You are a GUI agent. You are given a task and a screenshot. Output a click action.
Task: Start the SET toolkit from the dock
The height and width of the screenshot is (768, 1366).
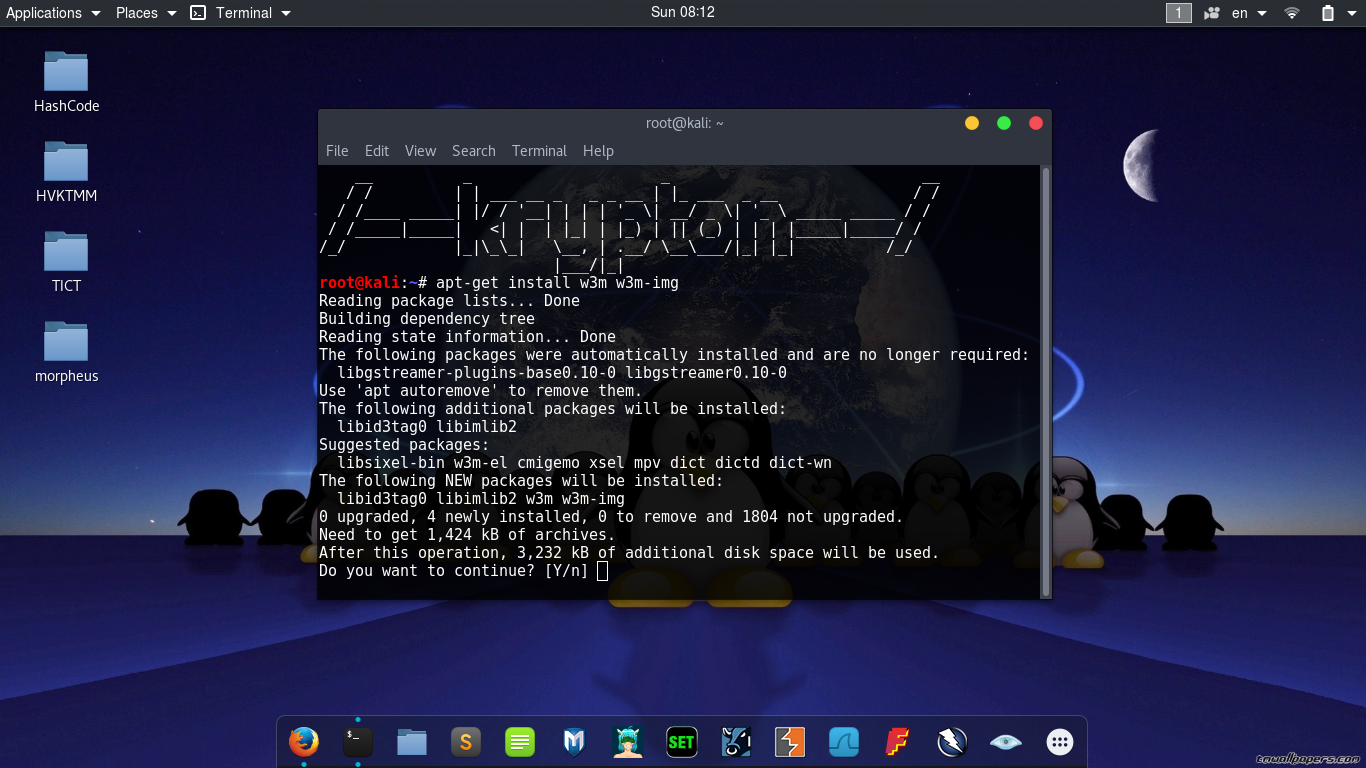coord(682,742)
